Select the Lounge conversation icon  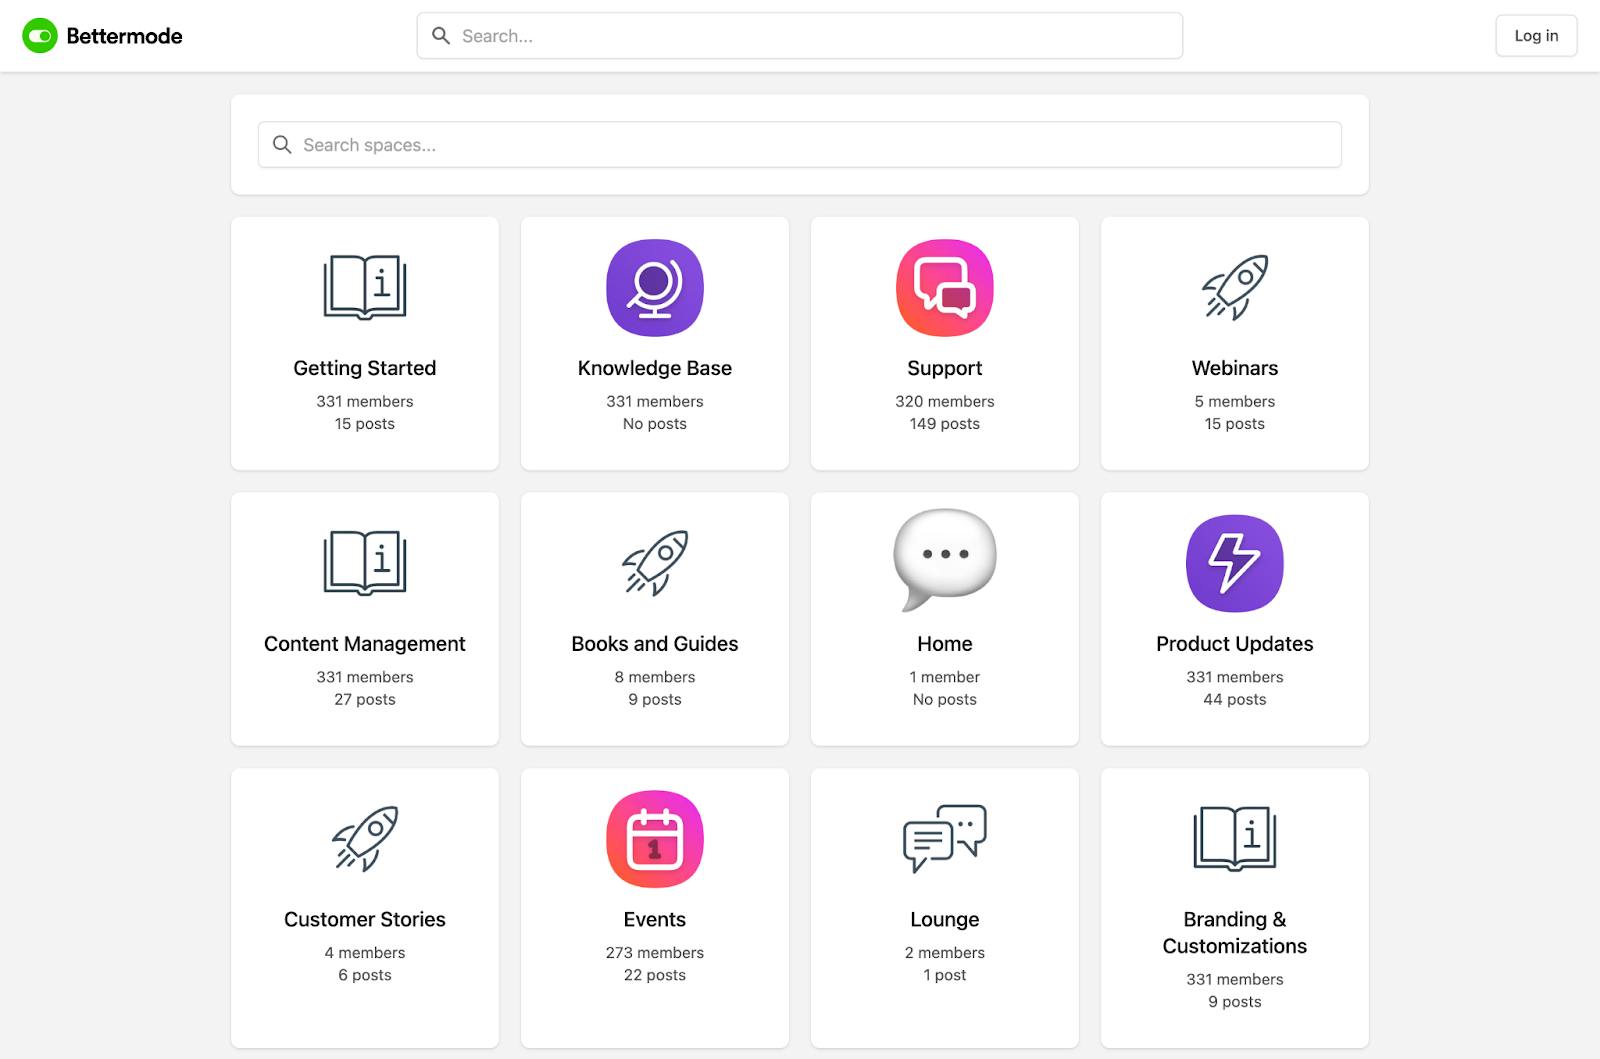[945, 838]
